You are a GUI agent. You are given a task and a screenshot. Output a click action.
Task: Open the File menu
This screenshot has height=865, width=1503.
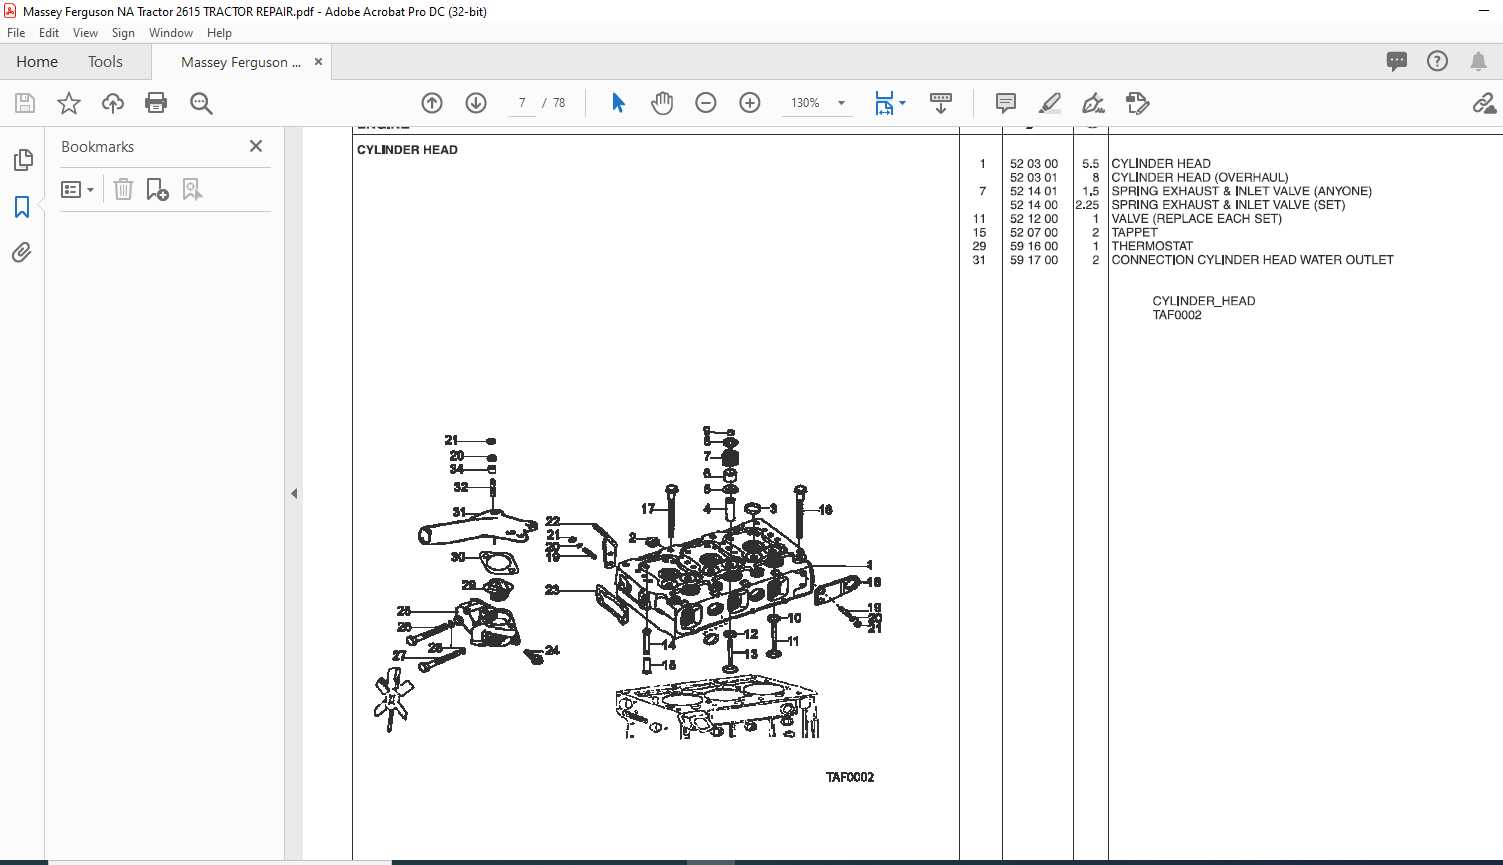pos(16,33)
